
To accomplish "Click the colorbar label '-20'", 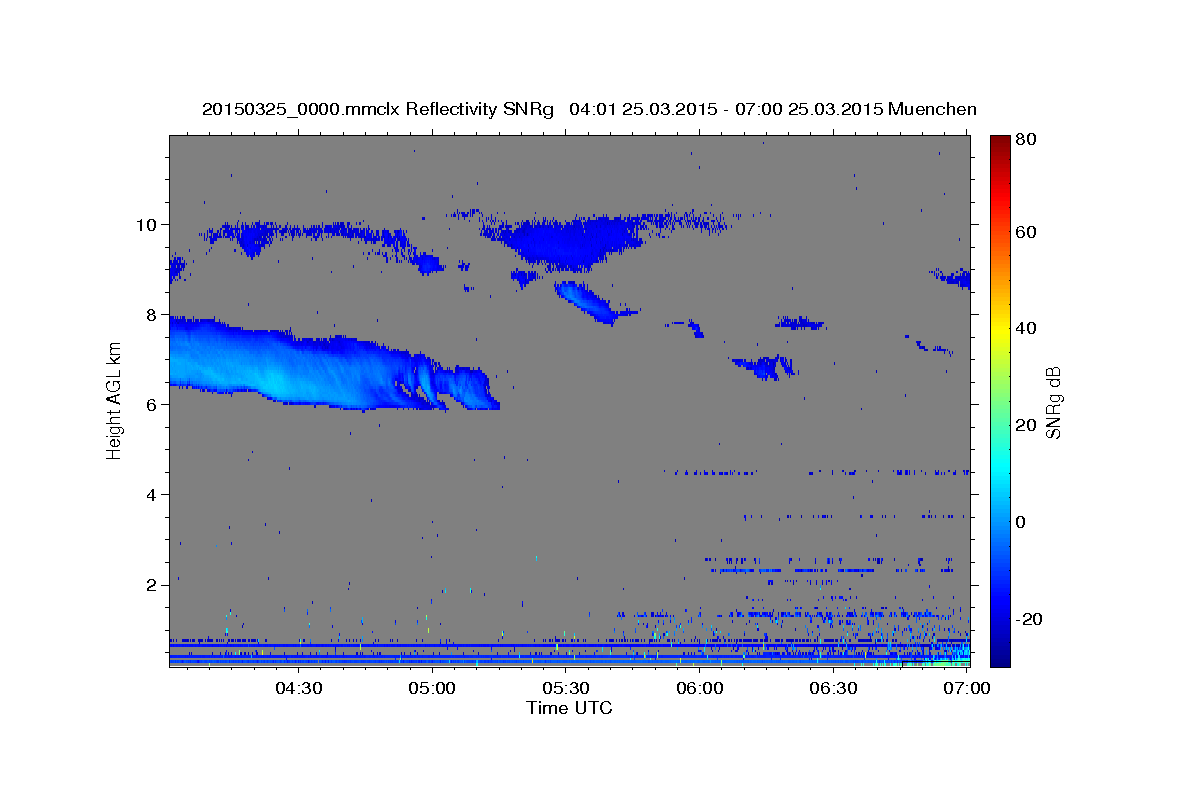I will 1028,619.
